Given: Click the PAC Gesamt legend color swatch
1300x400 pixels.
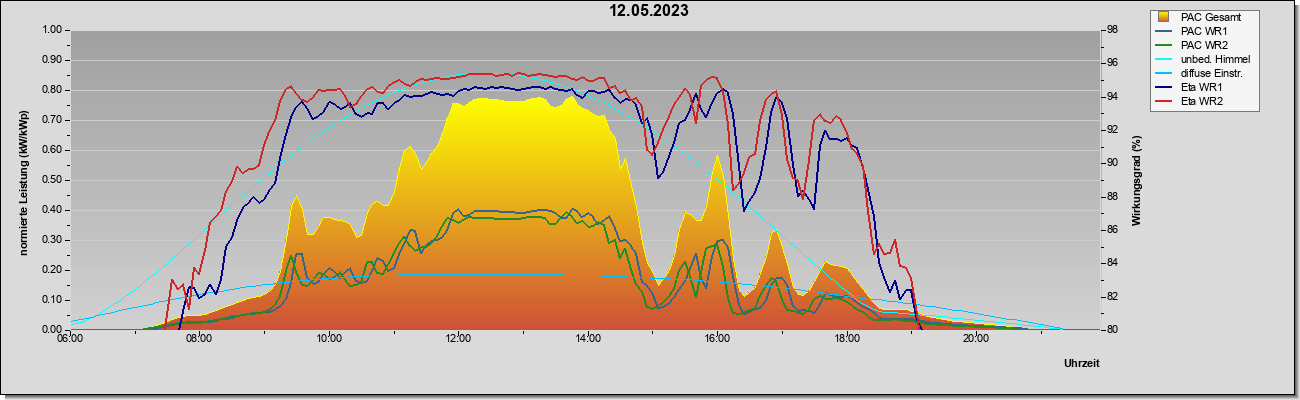Looking at the screenshot, I should (1165, 17).
